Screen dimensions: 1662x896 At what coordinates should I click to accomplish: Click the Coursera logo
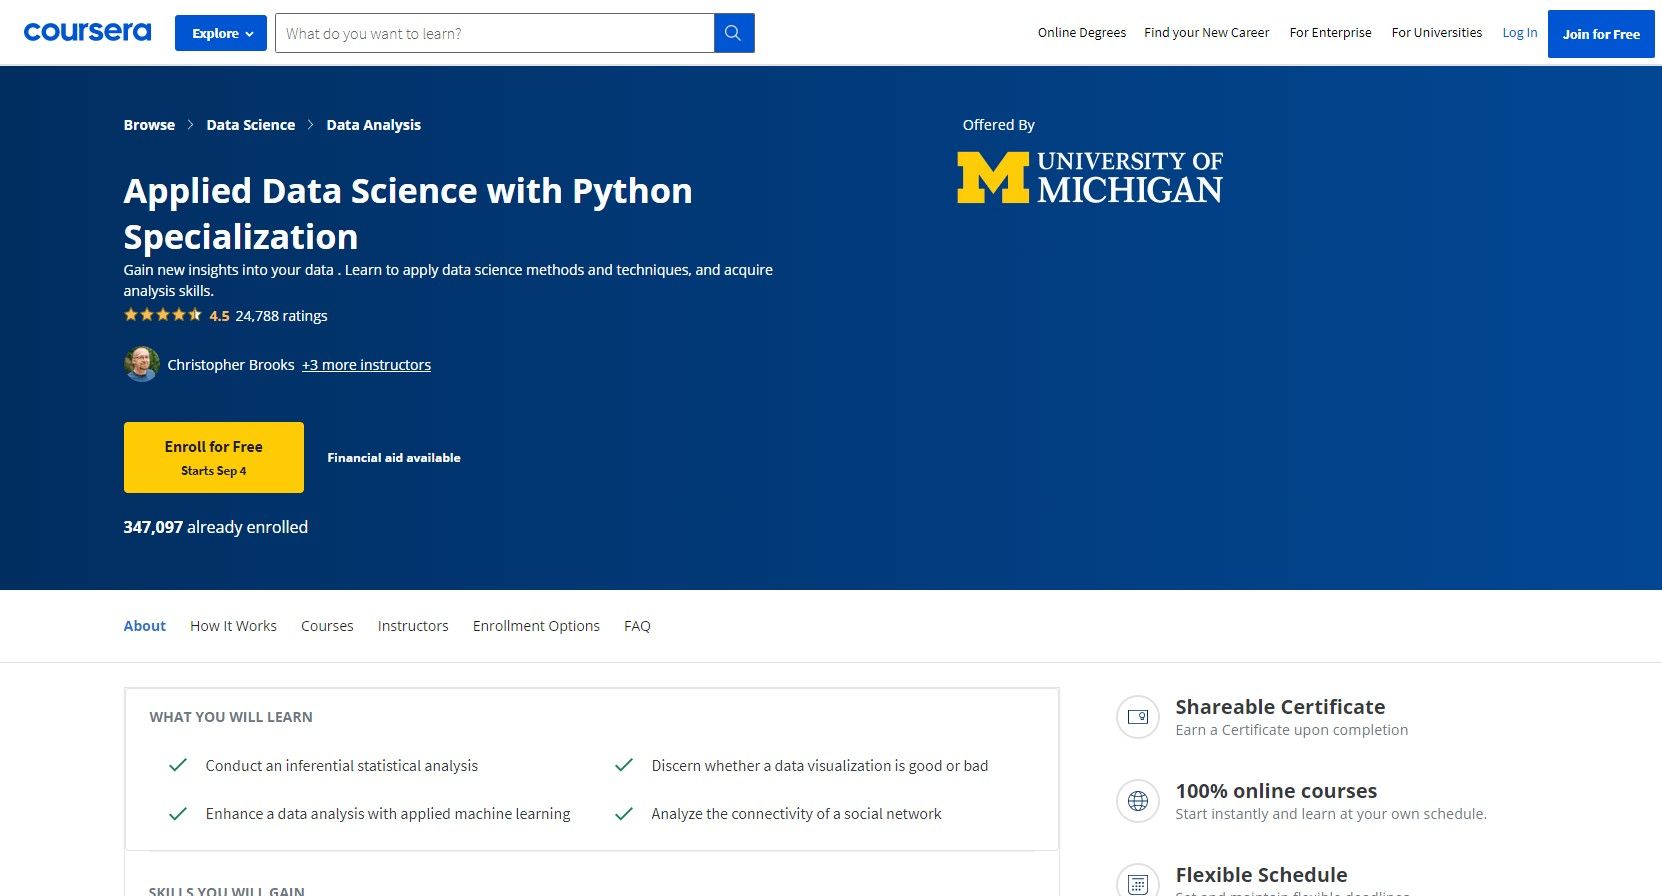click(x=87, y=32)
